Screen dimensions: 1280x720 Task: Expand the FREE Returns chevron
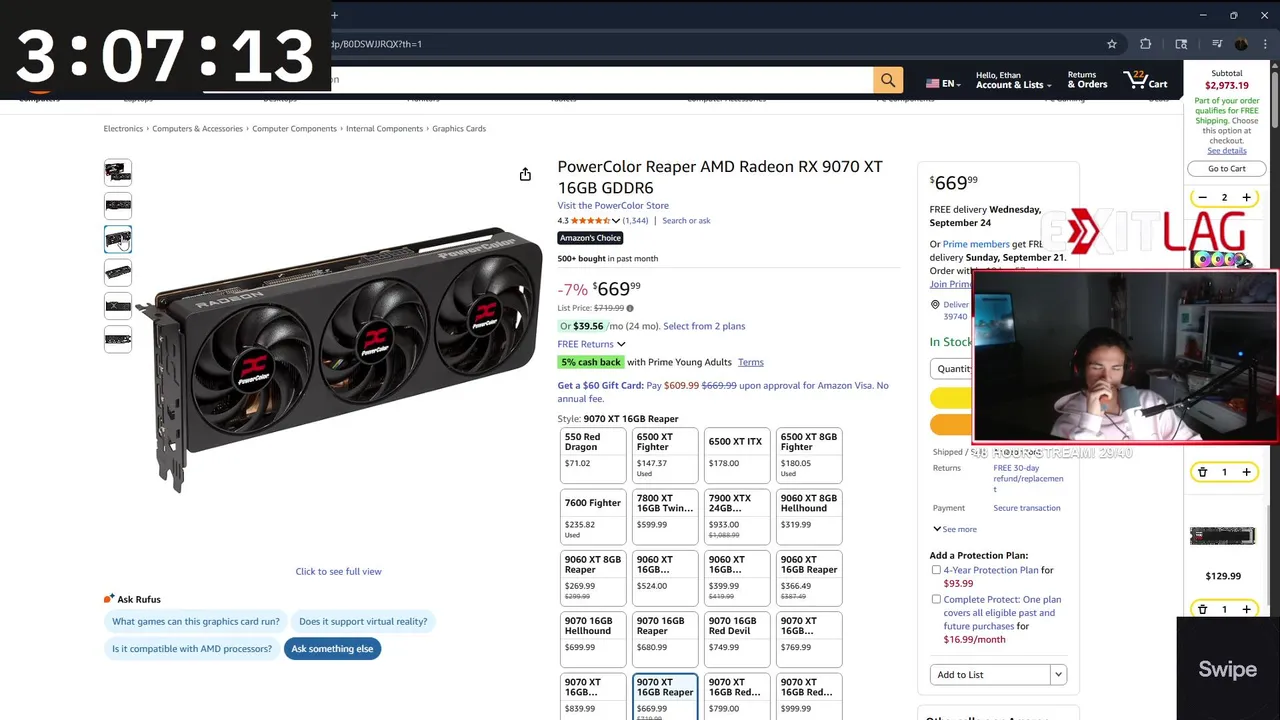click(x=621, y=344)
